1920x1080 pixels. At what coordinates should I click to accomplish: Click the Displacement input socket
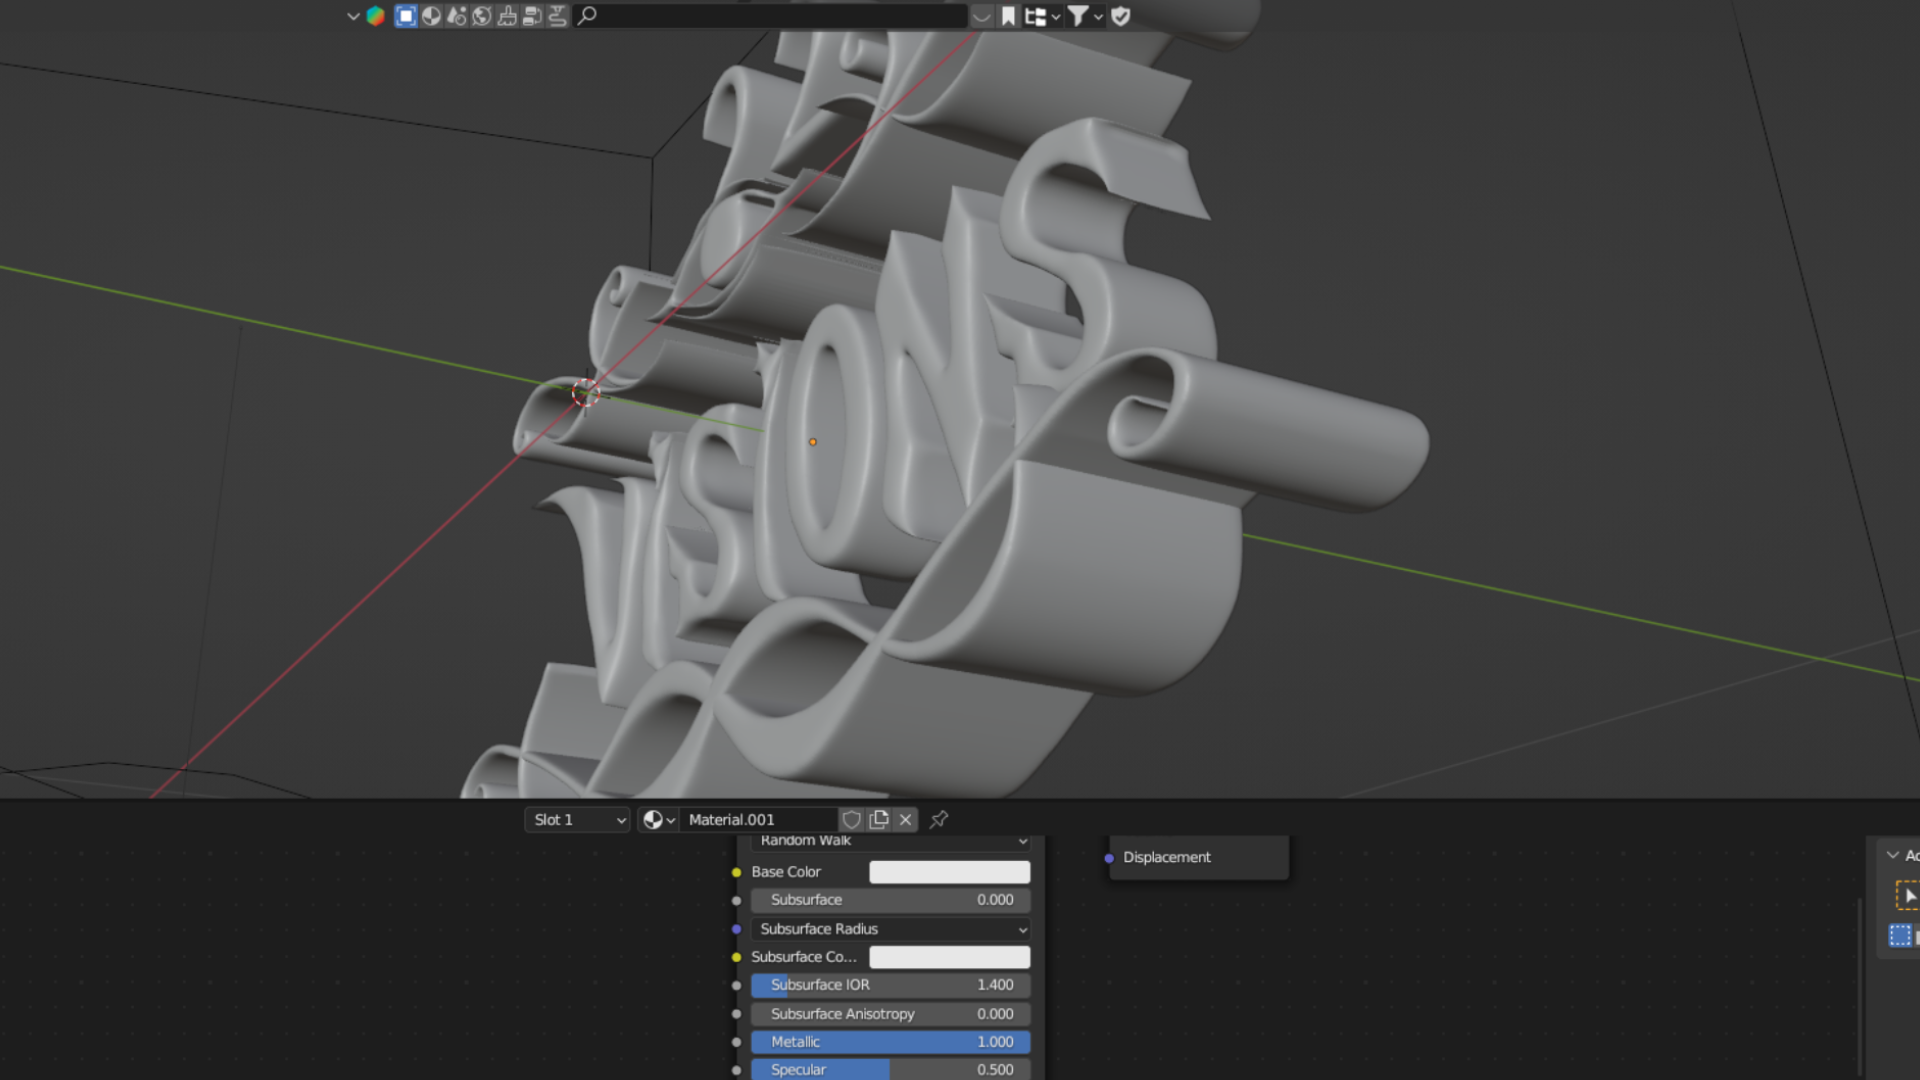1109,858
